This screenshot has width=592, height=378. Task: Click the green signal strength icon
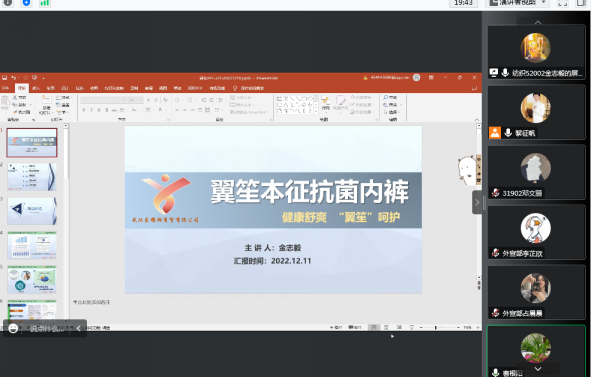pyautogui.click(x=45, y=3)
